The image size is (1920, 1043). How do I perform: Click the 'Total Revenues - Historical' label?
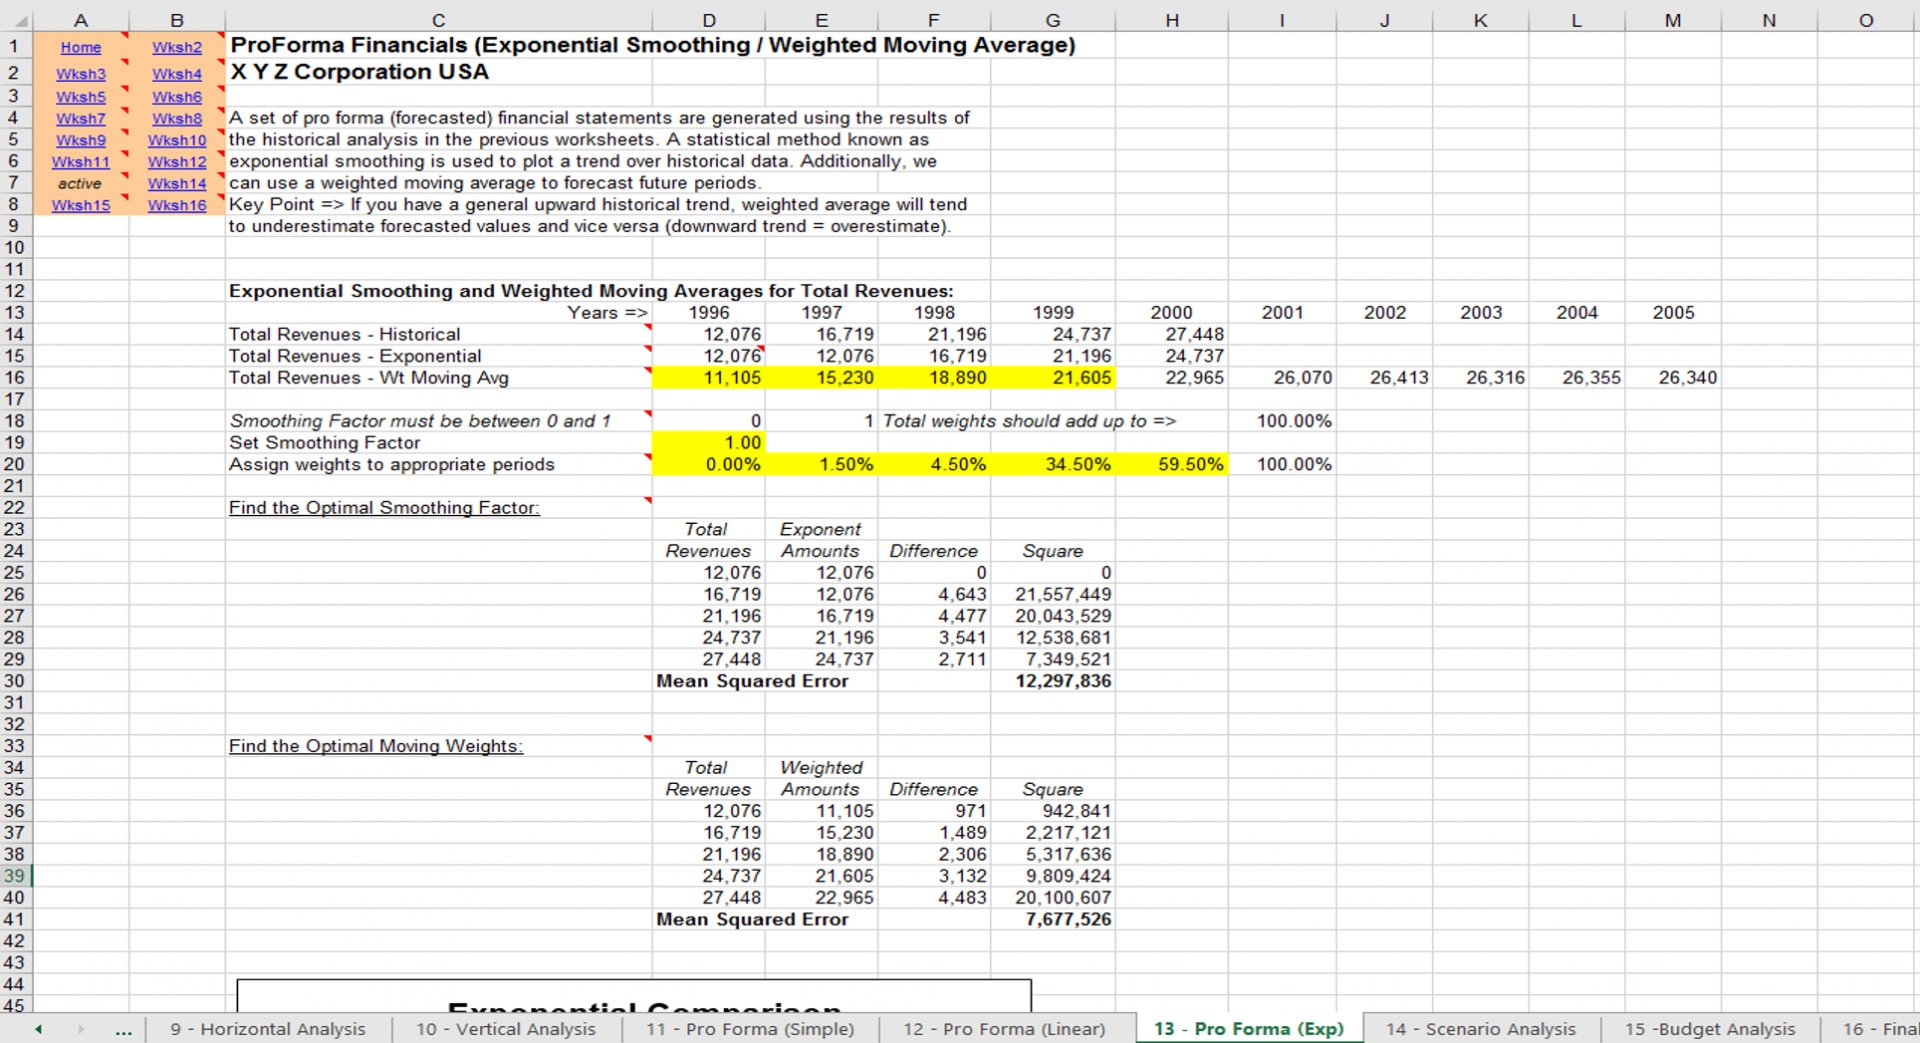tap(344, 335)
